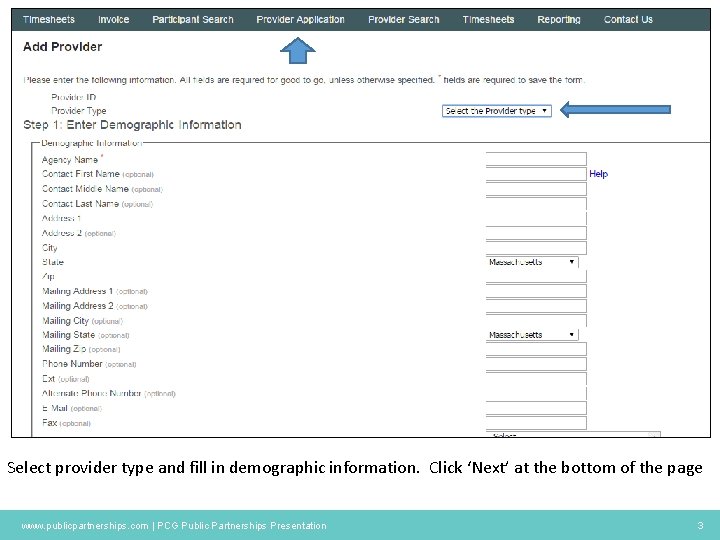
Task: Click the Address 1 input field
Action: tap(536, 218)
